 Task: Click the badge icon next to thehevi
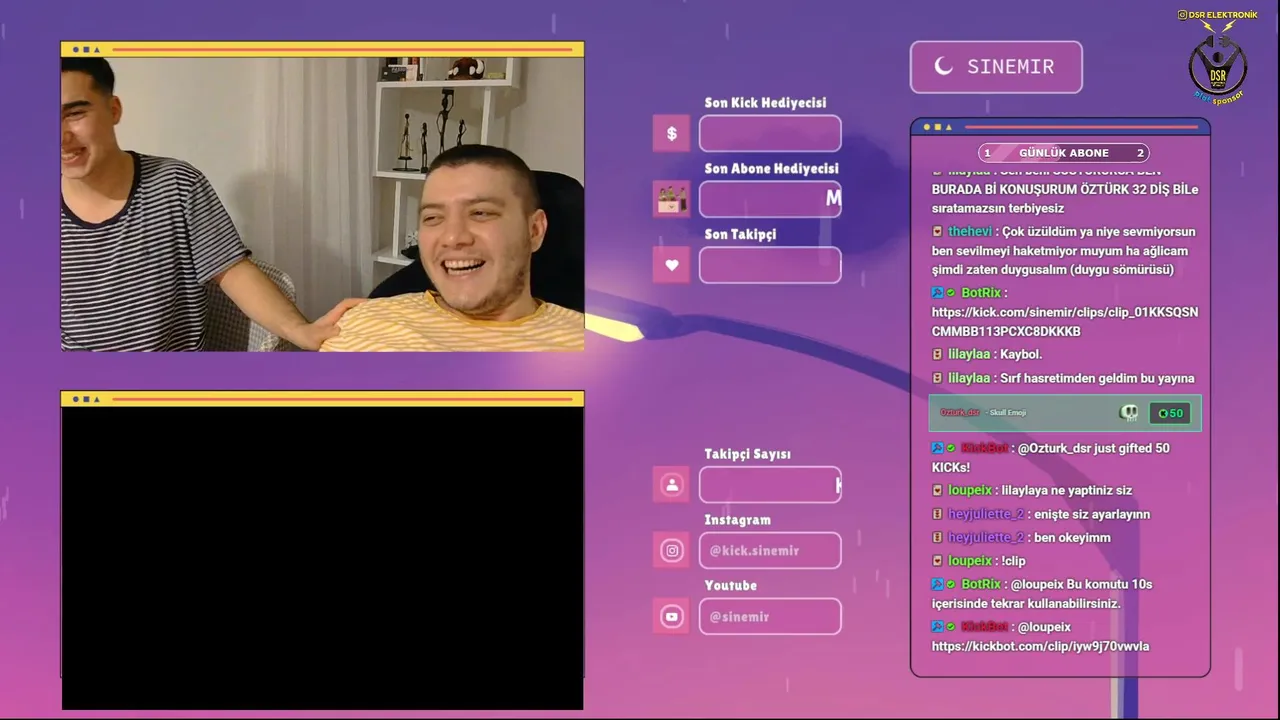(937, 232)
